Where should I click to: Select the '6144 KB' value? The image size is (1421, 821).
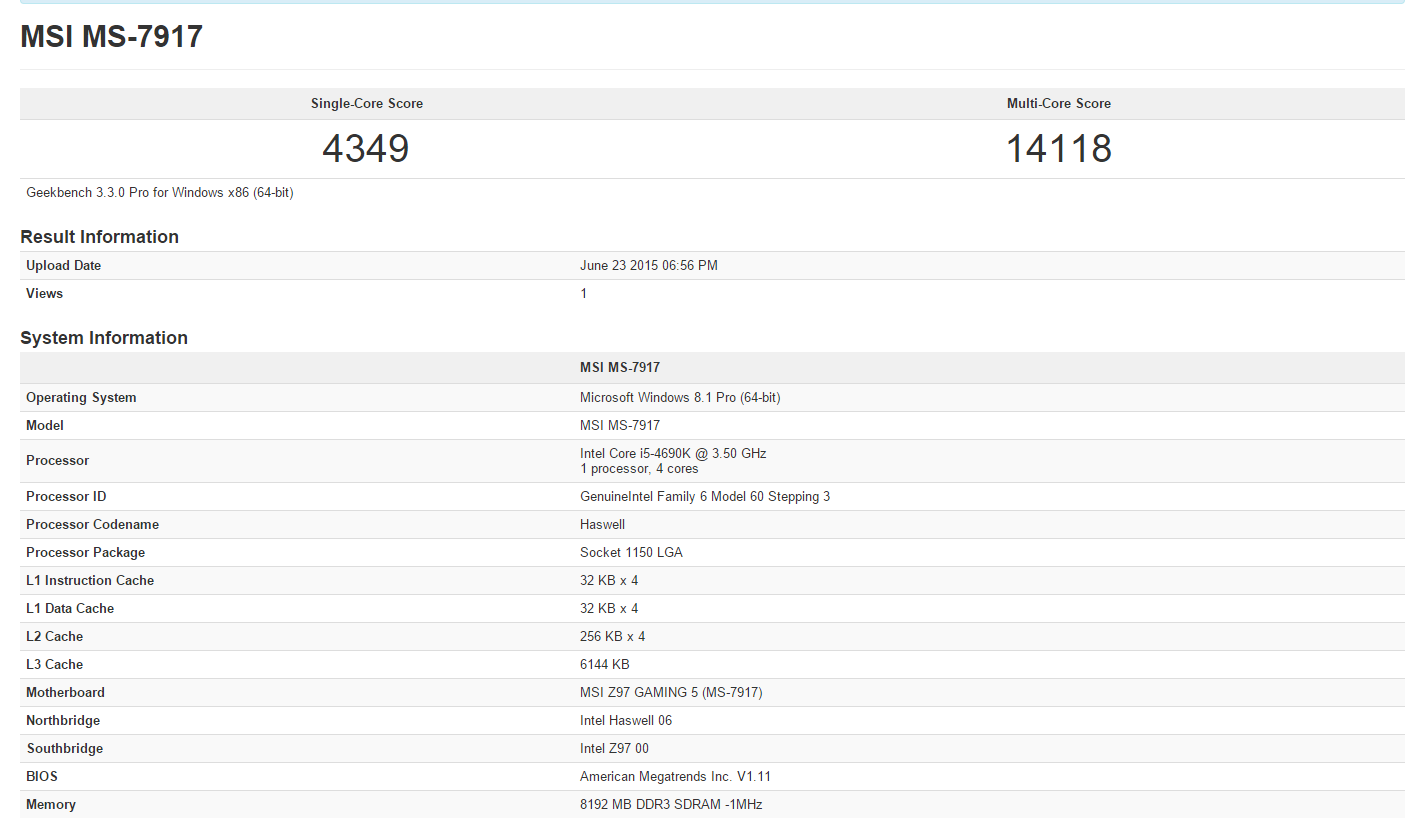605,665
